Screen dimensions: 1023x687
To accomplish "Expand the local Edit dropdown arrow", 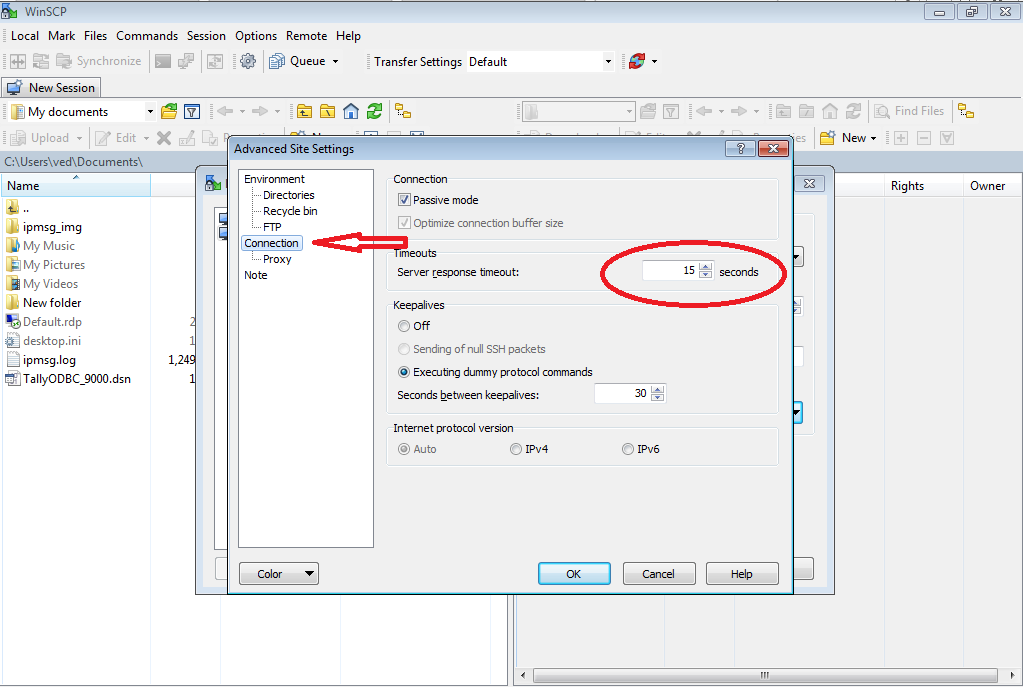I will pos(146,138).
